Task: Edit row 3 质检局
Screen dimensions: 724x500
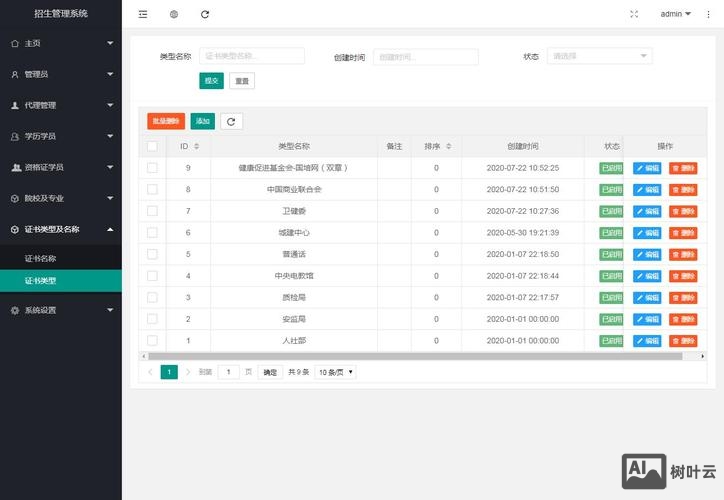Action: (x=647, y=298)
